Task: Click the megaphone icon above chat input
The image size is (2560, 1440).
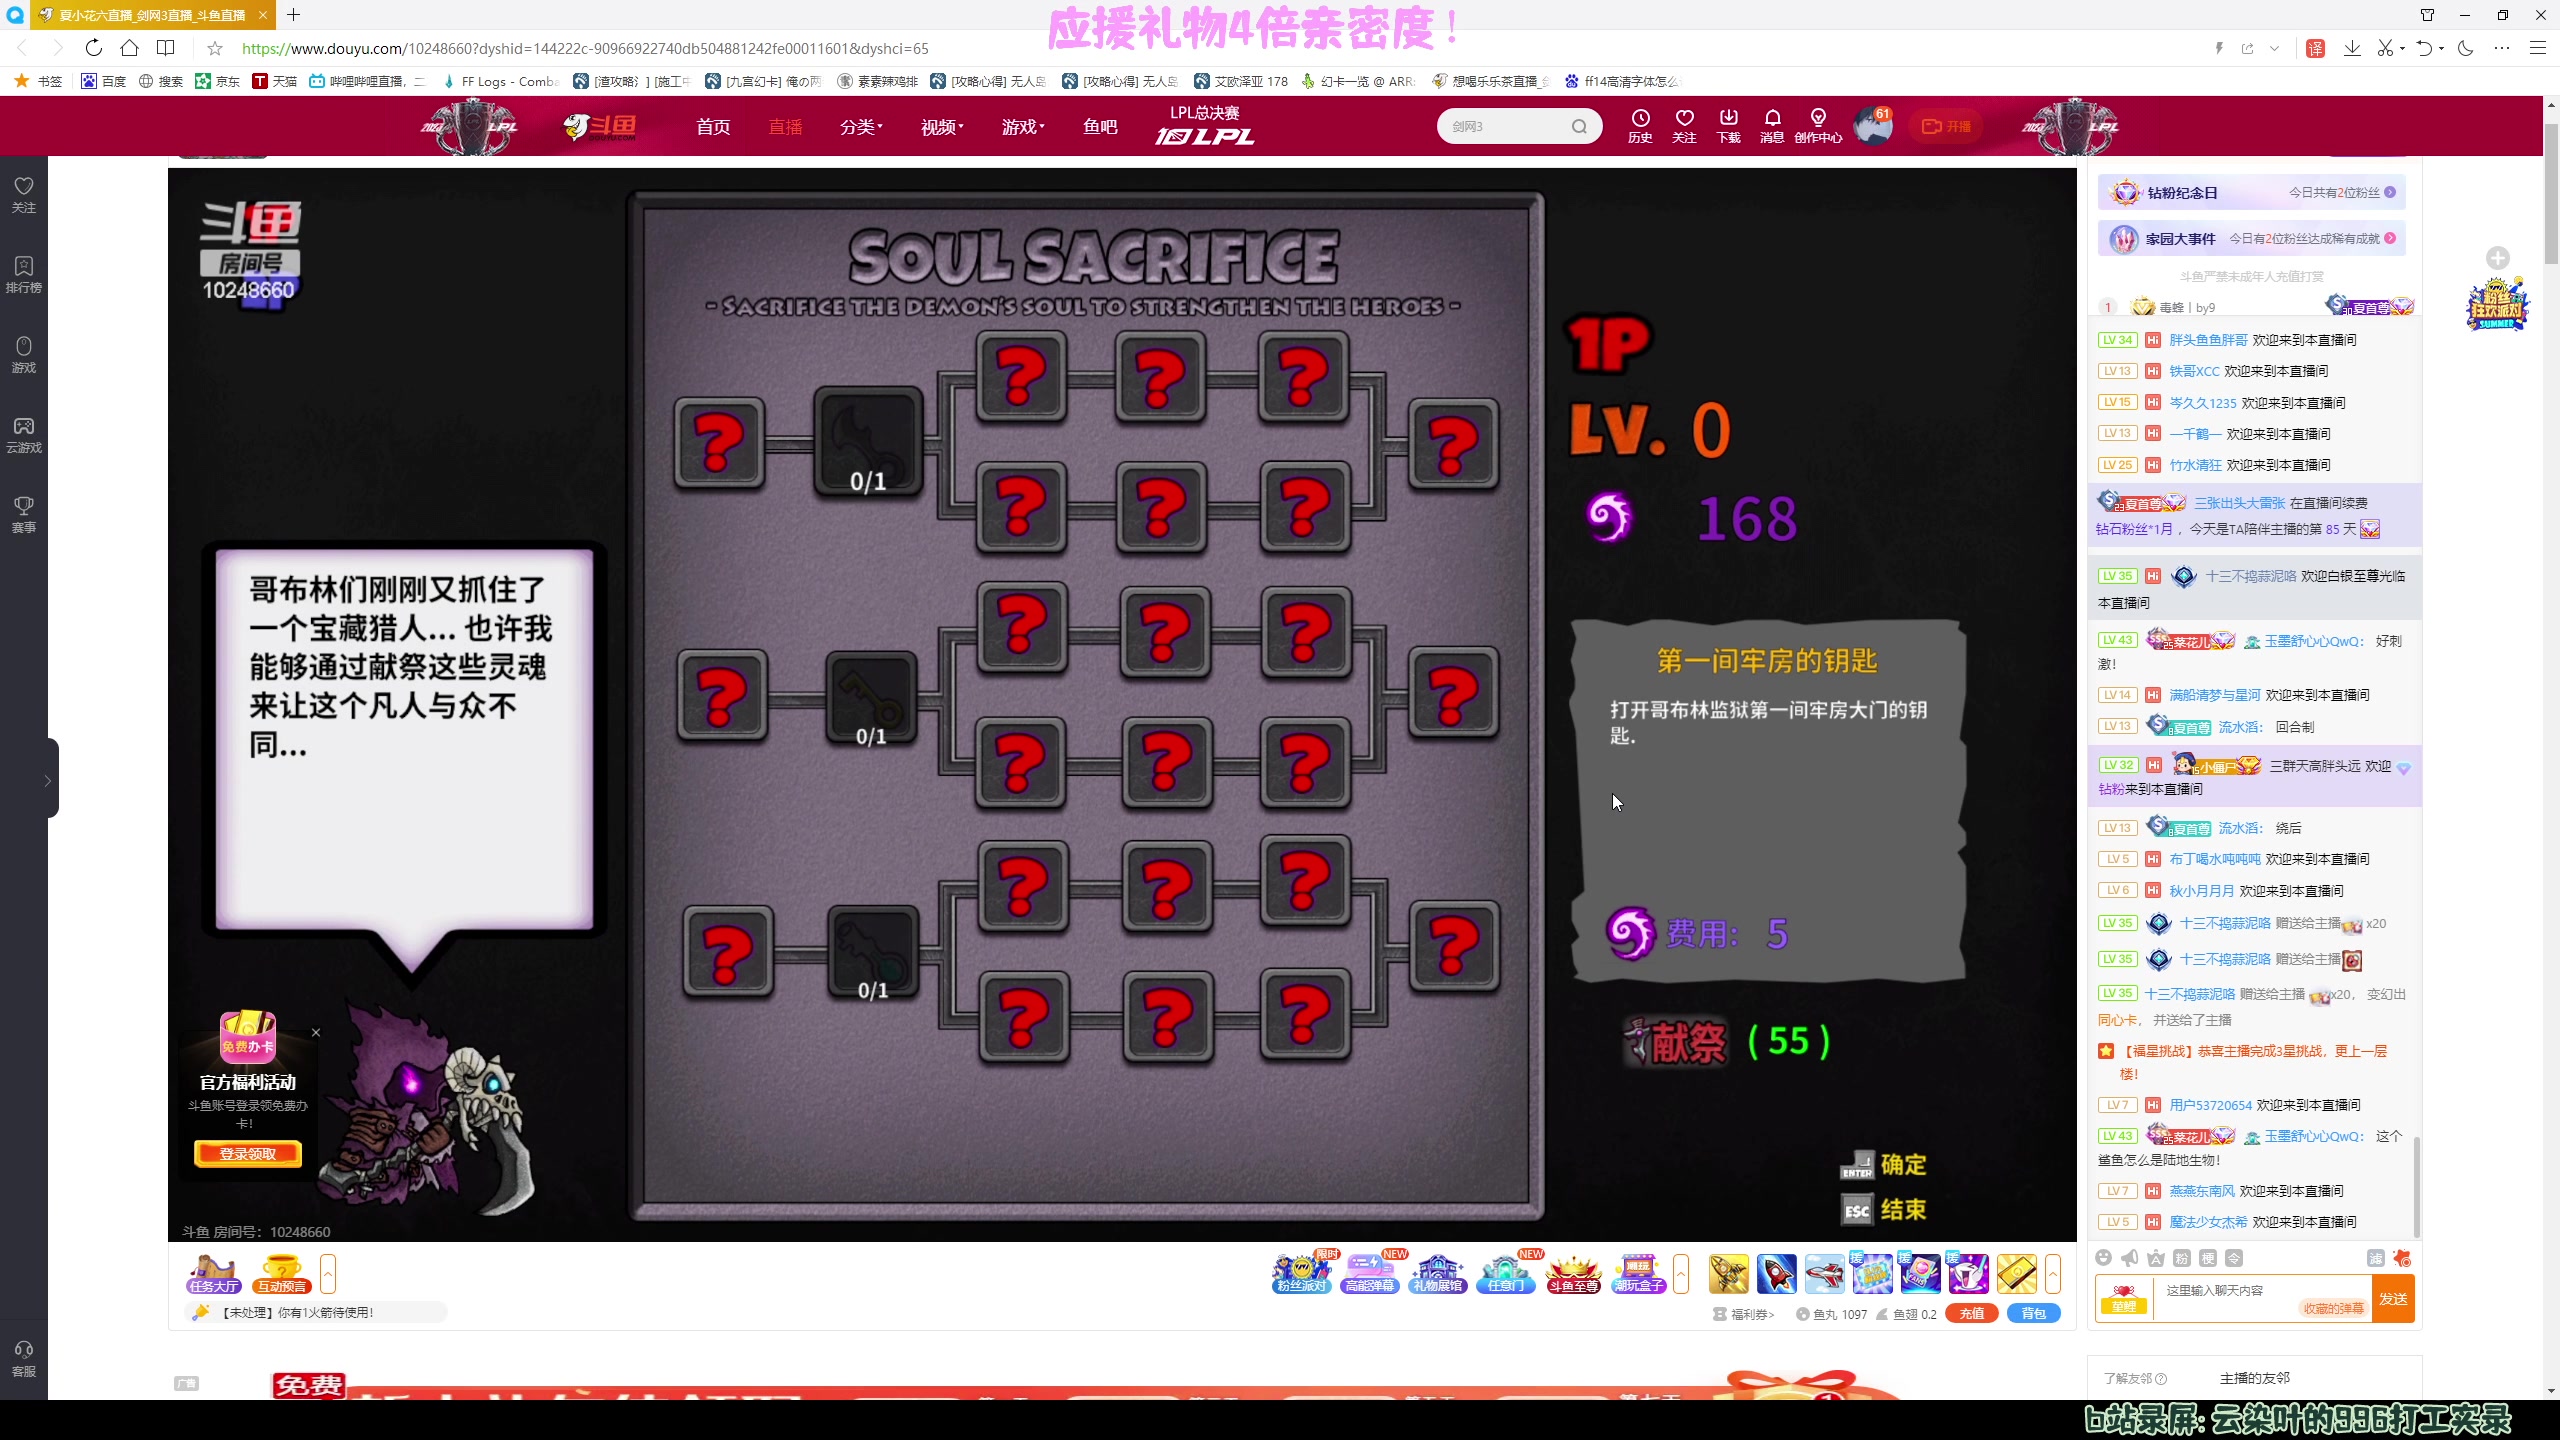Action: [x=2129, y=1258]
